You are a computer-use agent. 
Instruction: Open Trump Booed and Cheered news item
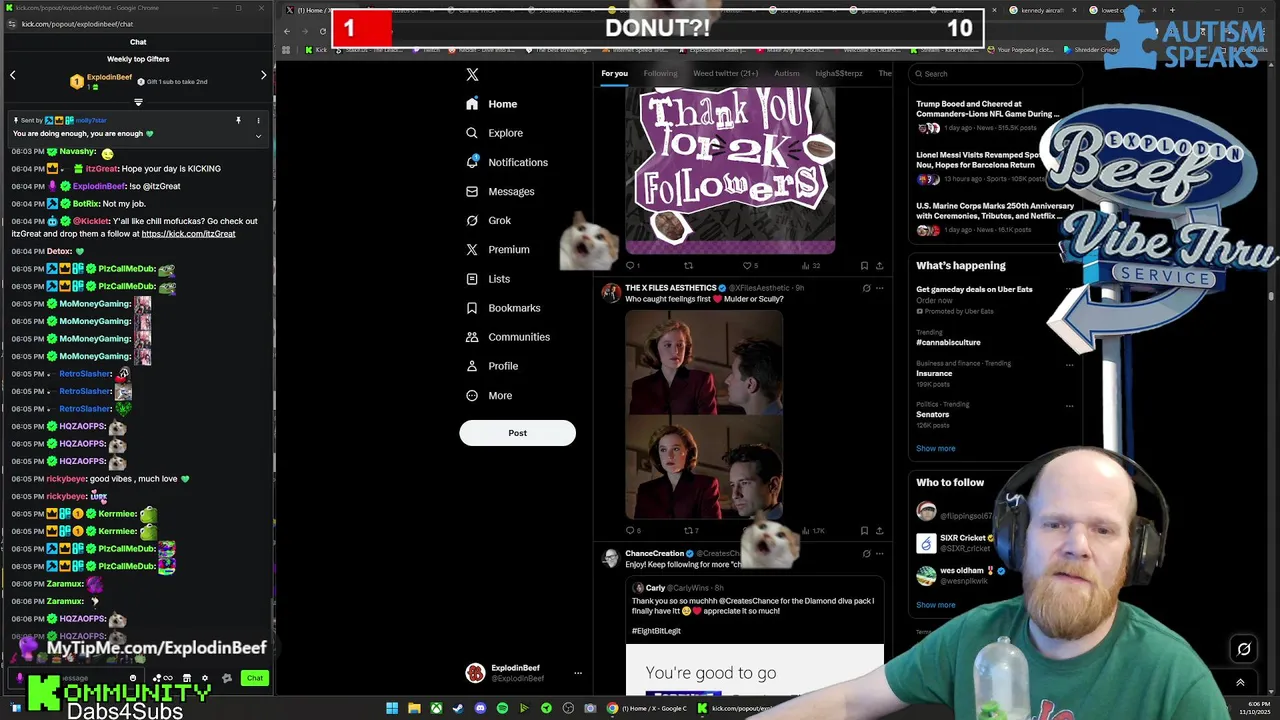[x=987, y=109]
